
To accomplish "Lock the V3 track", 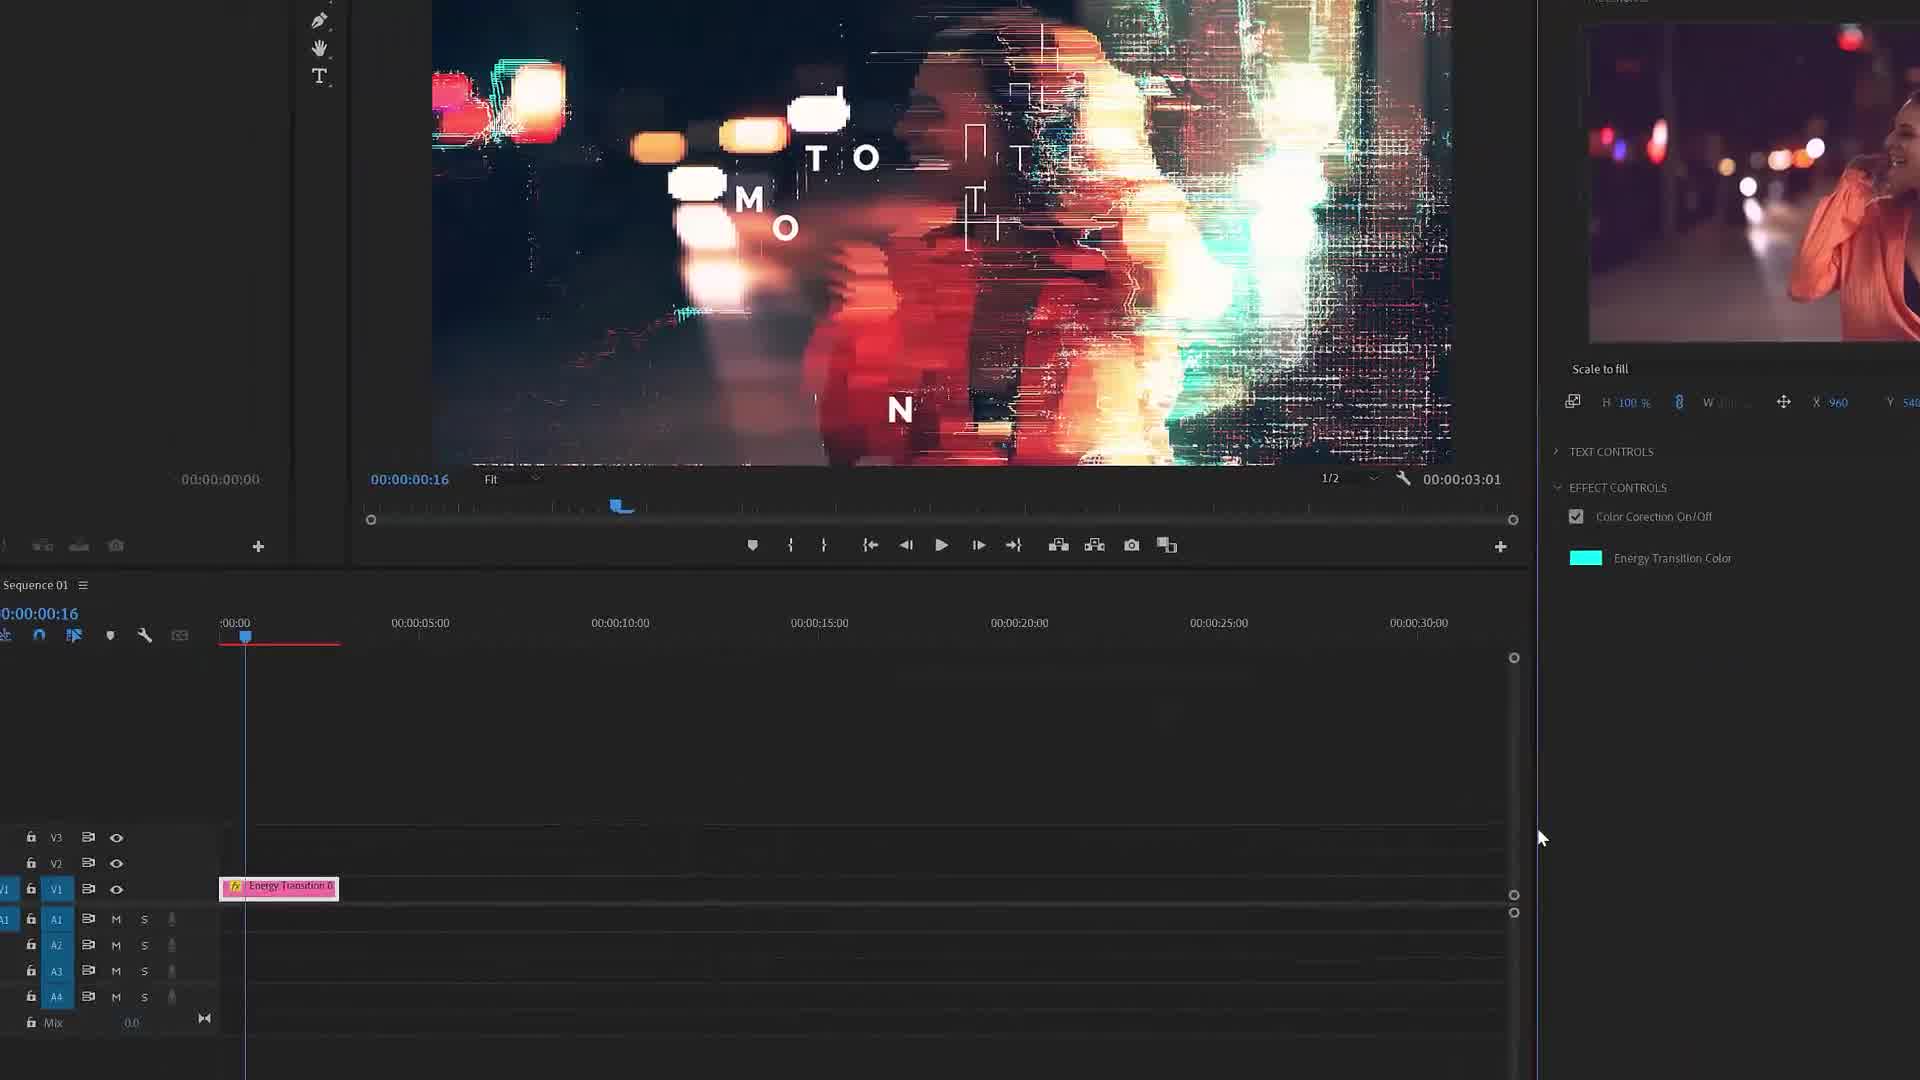I will pyautogui.click(x=31, y=837).
